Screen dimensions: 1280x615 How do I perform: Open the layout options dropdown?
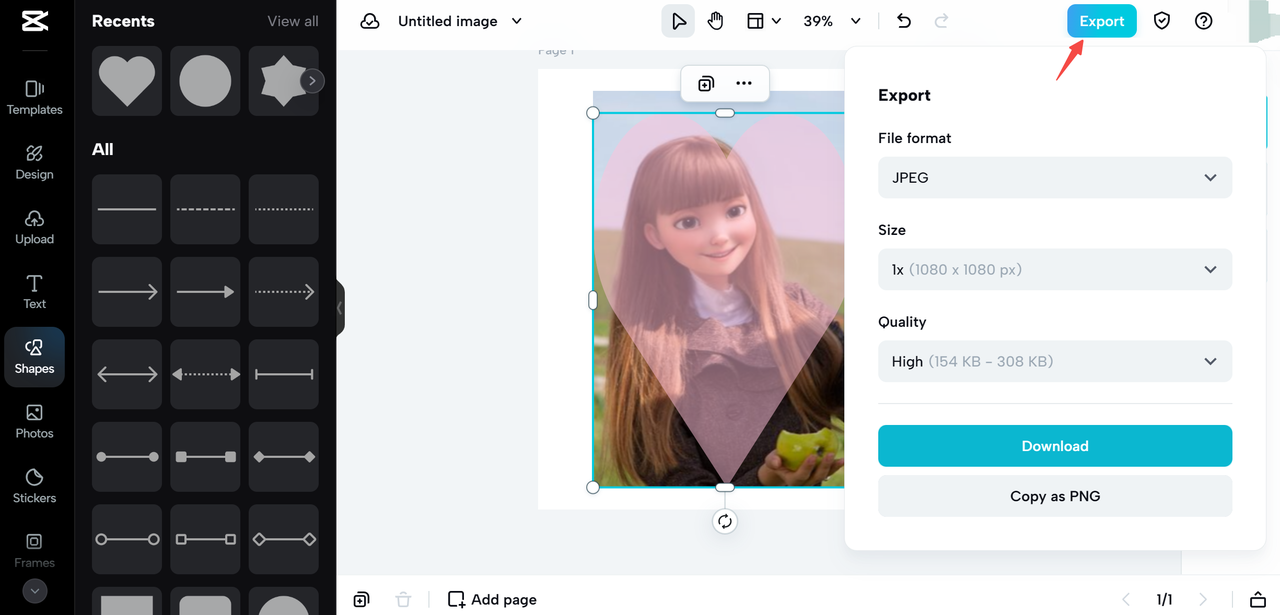tap(765, 21)
